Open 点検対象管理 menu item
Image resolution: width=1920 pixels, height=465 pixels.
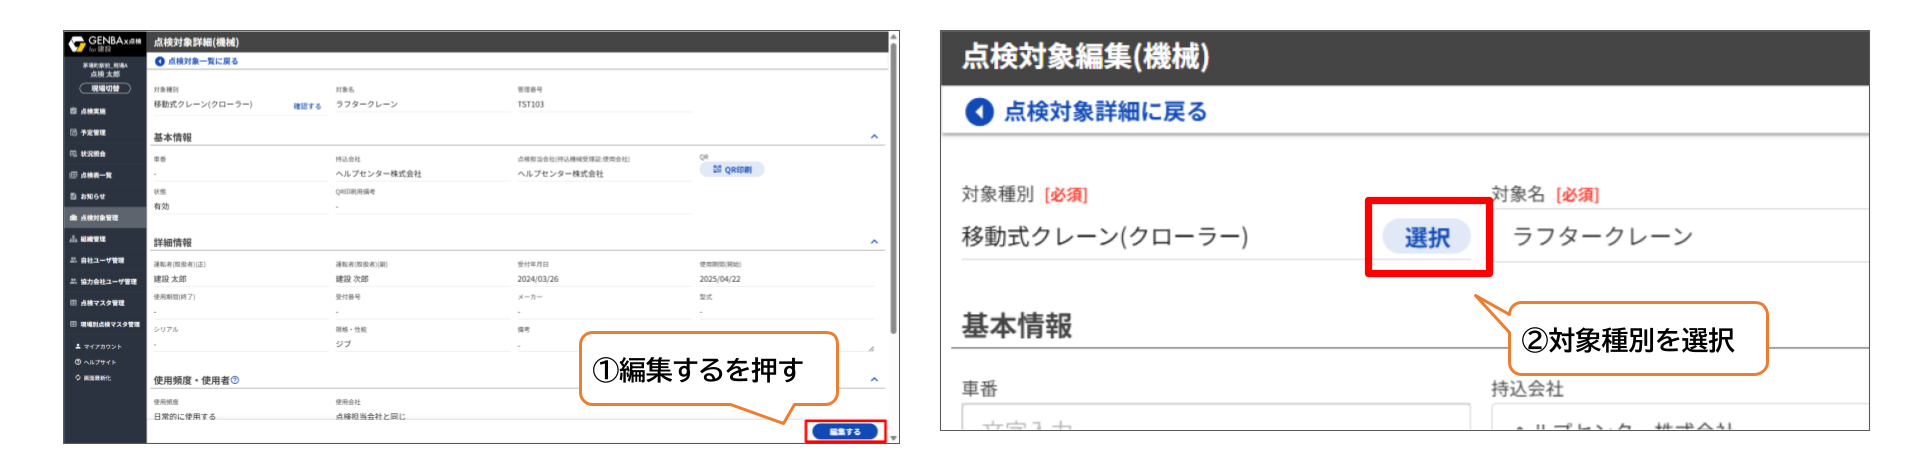click(105, 217)
